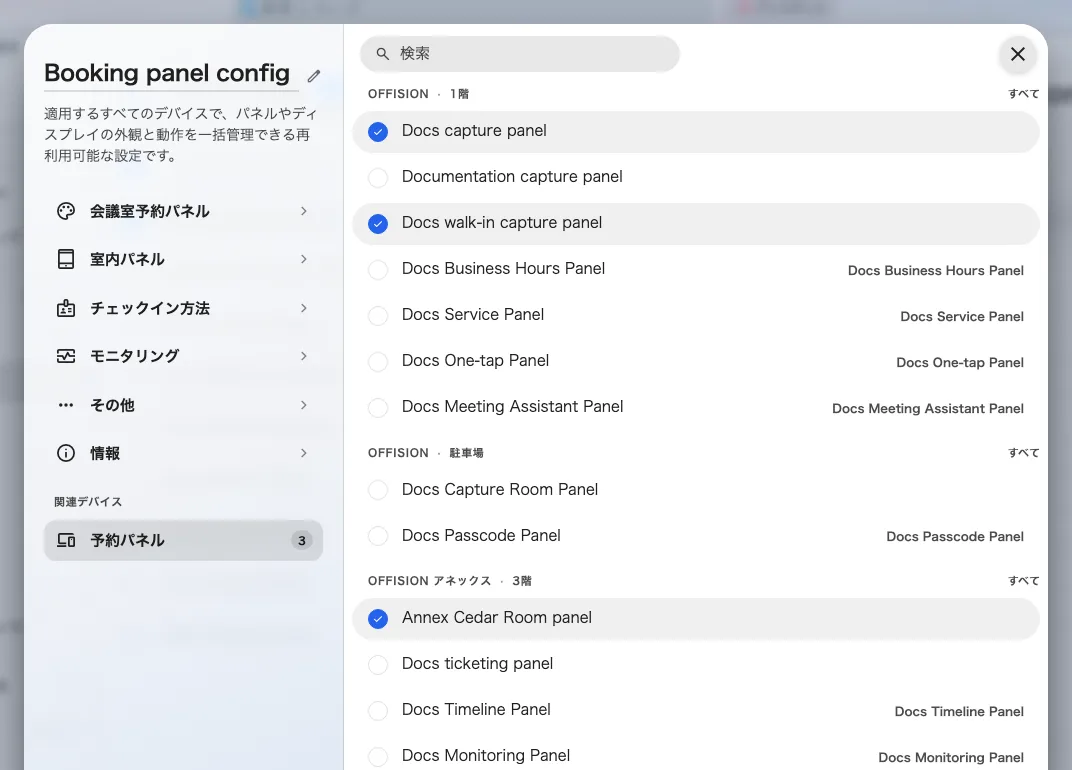Check Docs Passcode Panel

tap(378, 535)
